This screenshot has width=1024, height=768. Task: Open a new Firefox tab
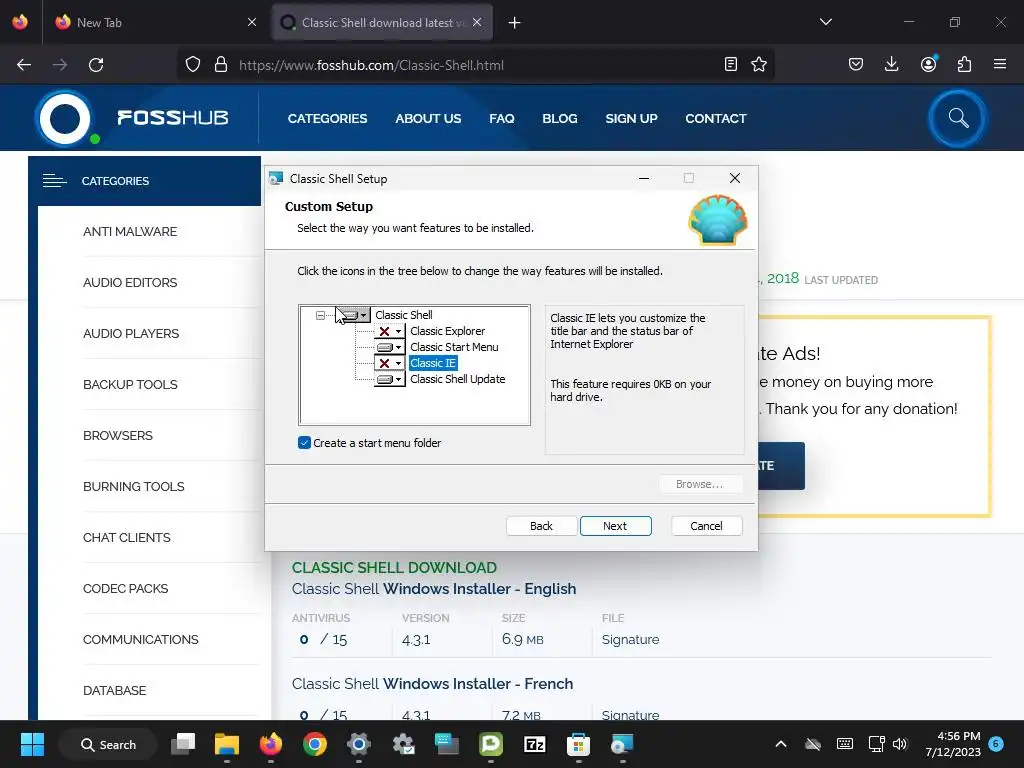pos(515,23)
